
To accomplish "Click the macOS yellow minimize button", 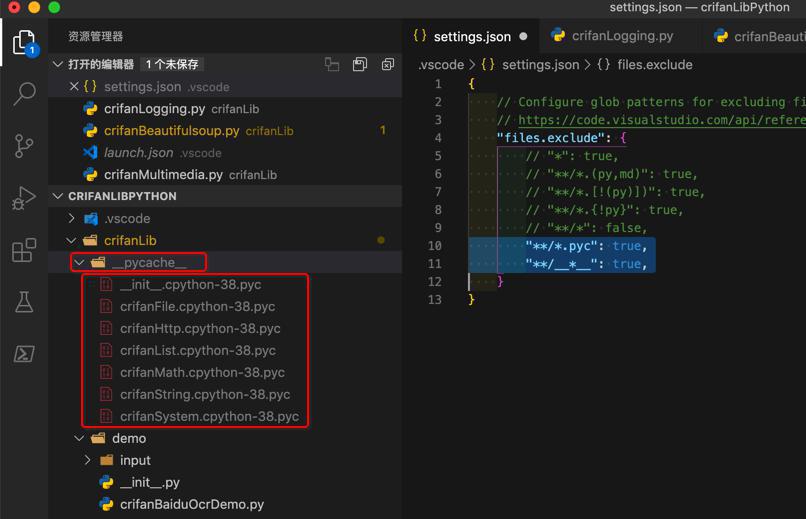I will pos(34,7).
